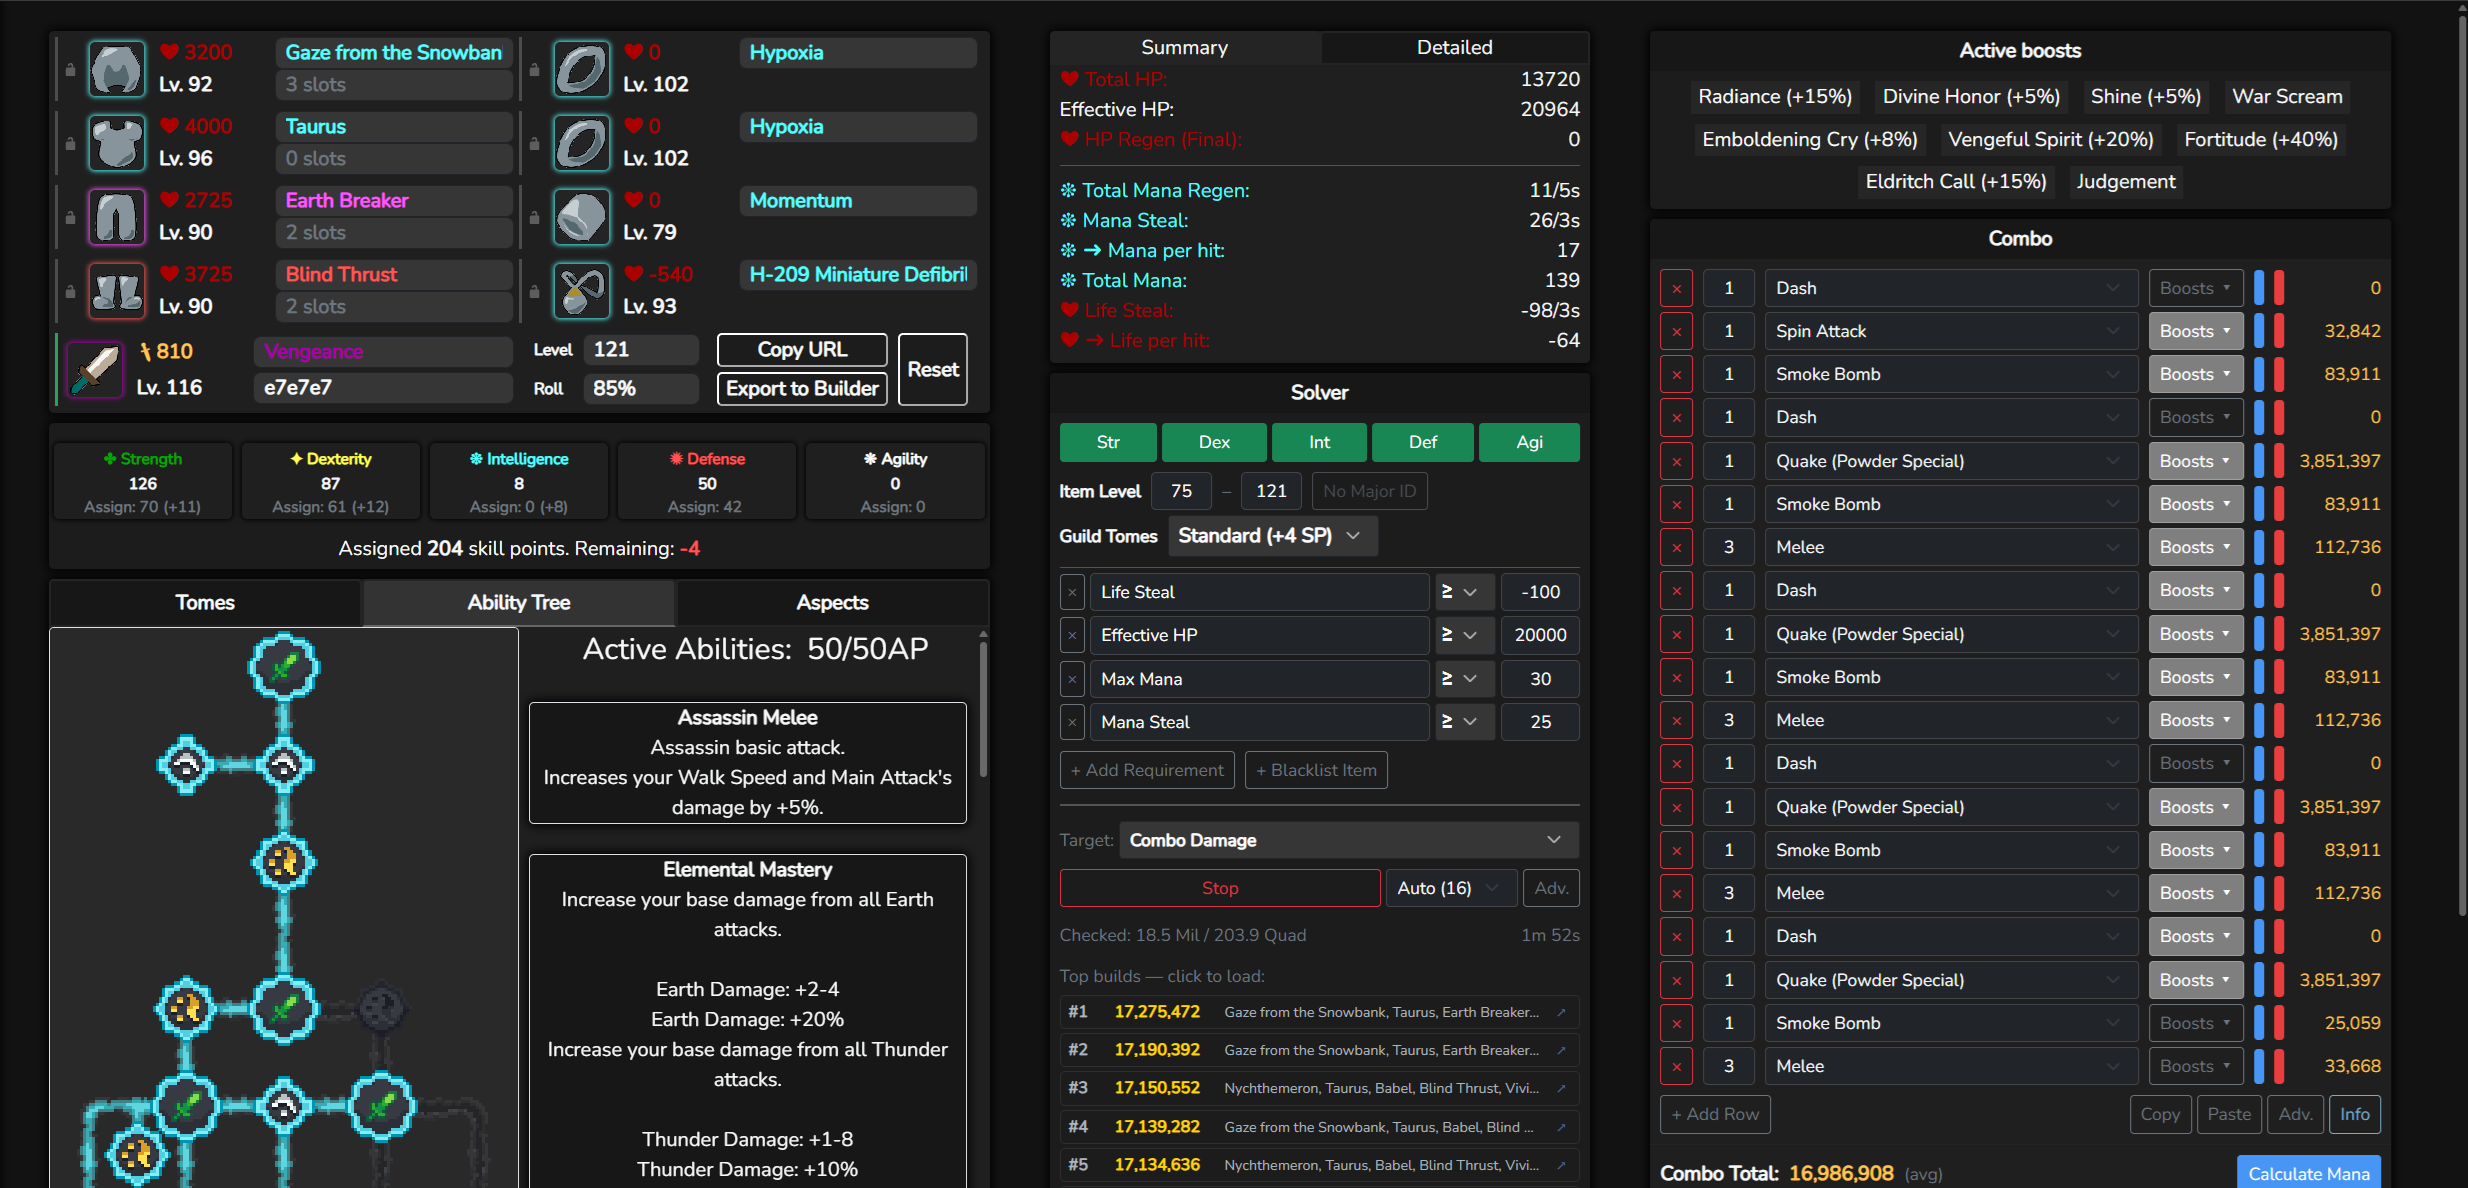
Task: Remove the Life Steal requirement
Action: [x=1072, y=592]
